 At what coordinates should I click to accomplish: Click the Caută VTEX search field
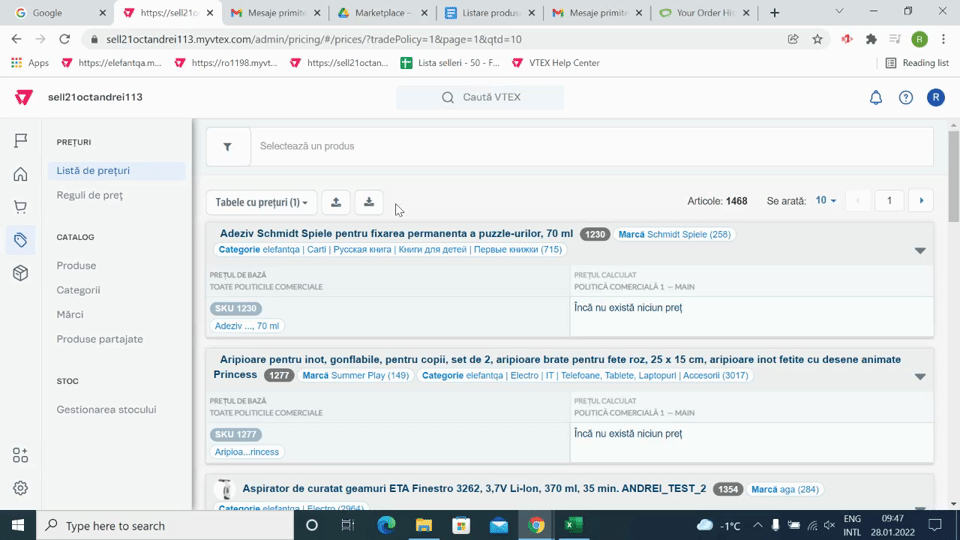pos(480,98)
